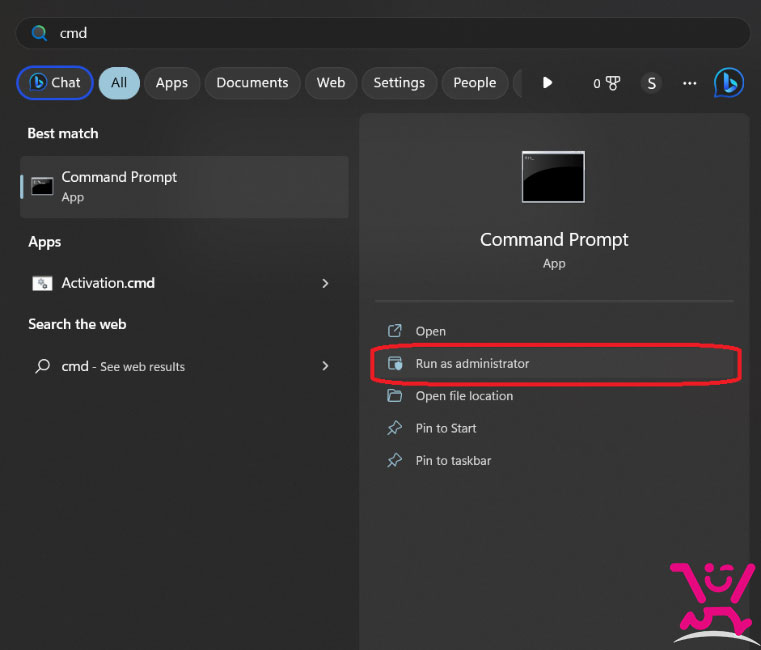Switch to the People filter tab
The image size is (761, 650).
tap(475, 83)
